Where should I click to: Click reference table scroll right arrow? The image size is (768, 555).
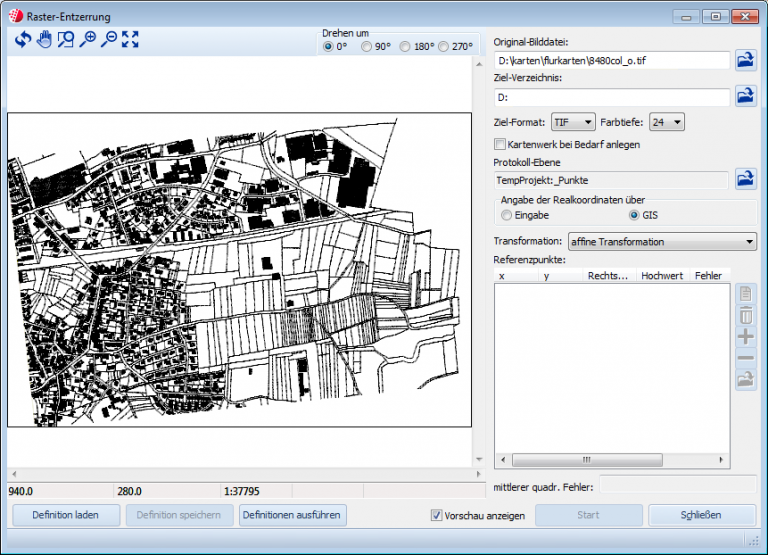coord(721,460)
